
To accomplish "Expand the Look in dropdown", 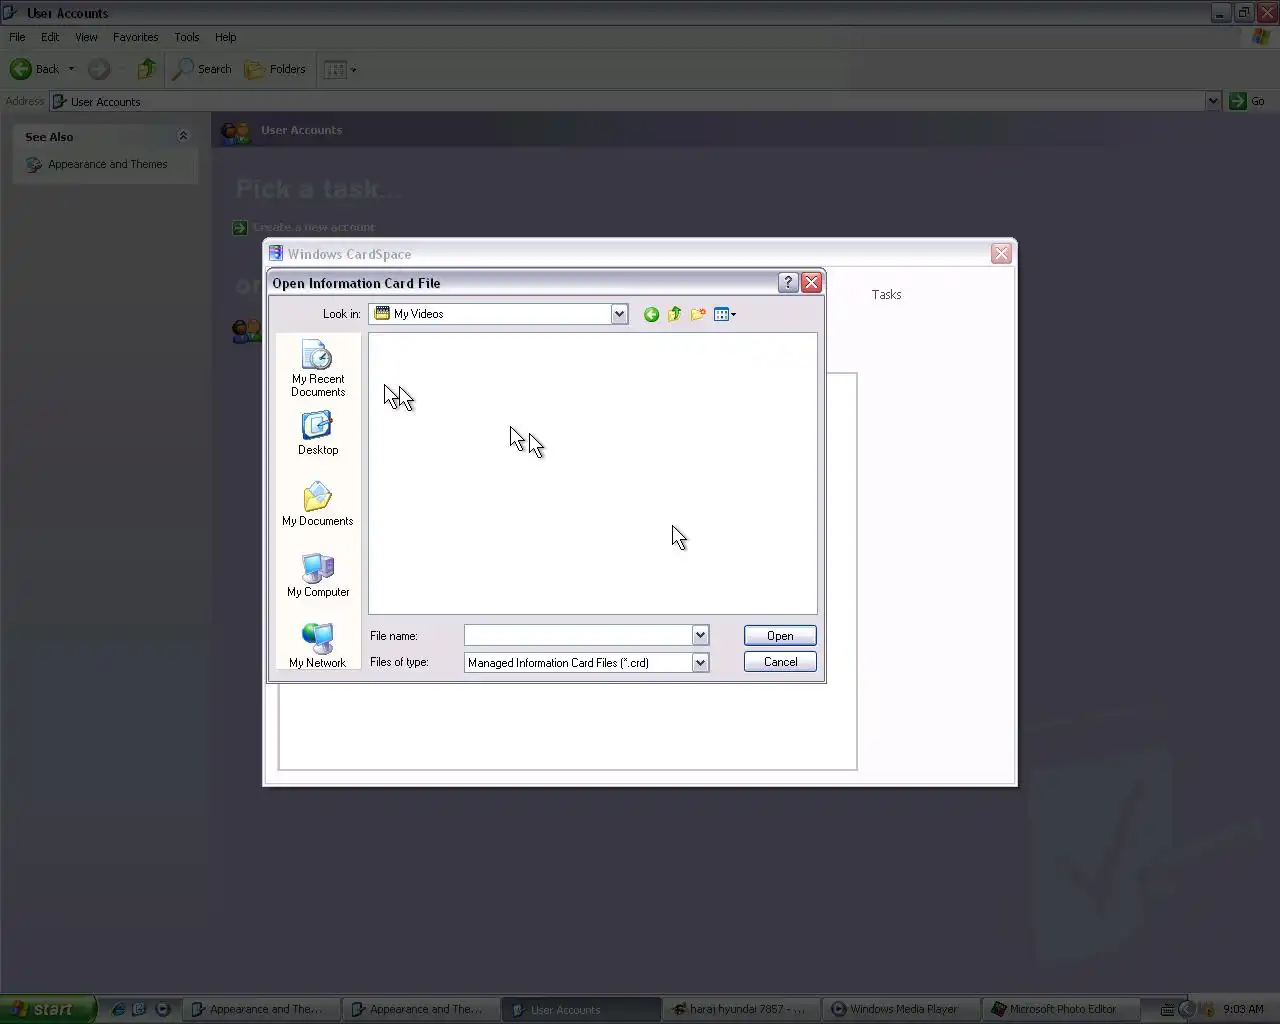I will pos(619,314).
